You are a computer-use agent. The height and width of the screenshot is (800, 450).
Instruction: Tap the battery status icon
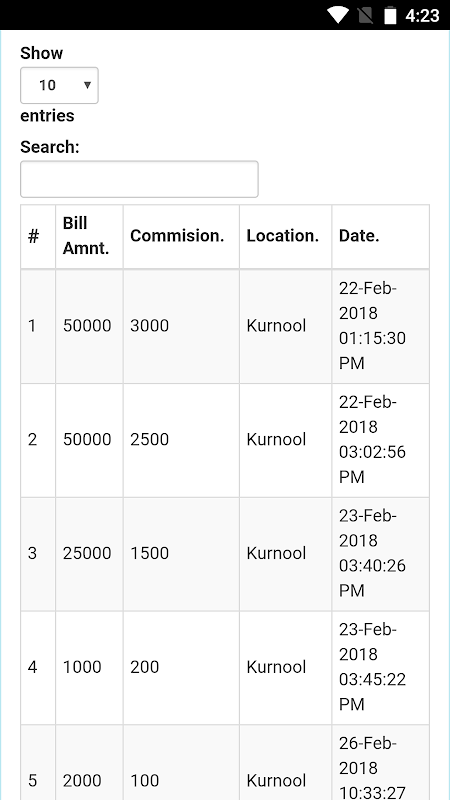point(390,15)
